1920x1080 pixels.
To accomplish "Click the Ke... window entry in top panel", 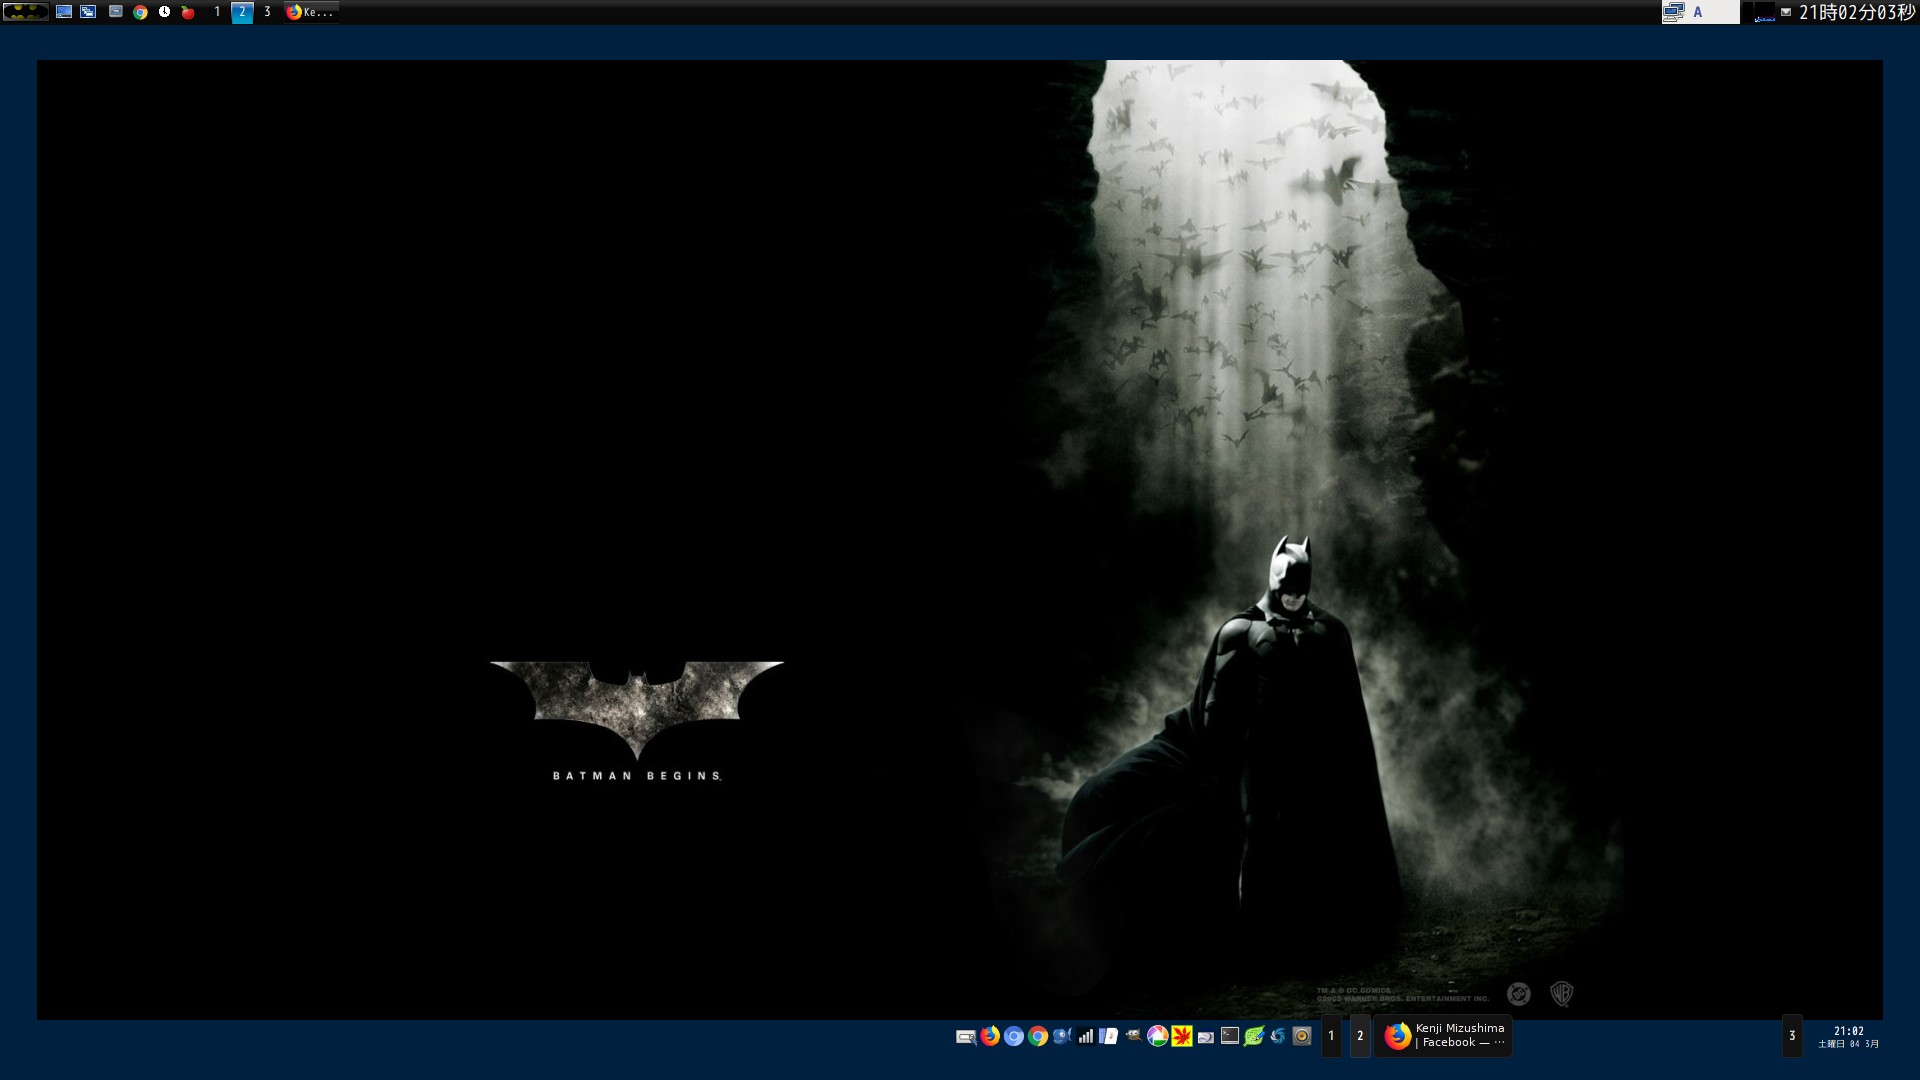I will pyautogui.click(x=310, y=11).
